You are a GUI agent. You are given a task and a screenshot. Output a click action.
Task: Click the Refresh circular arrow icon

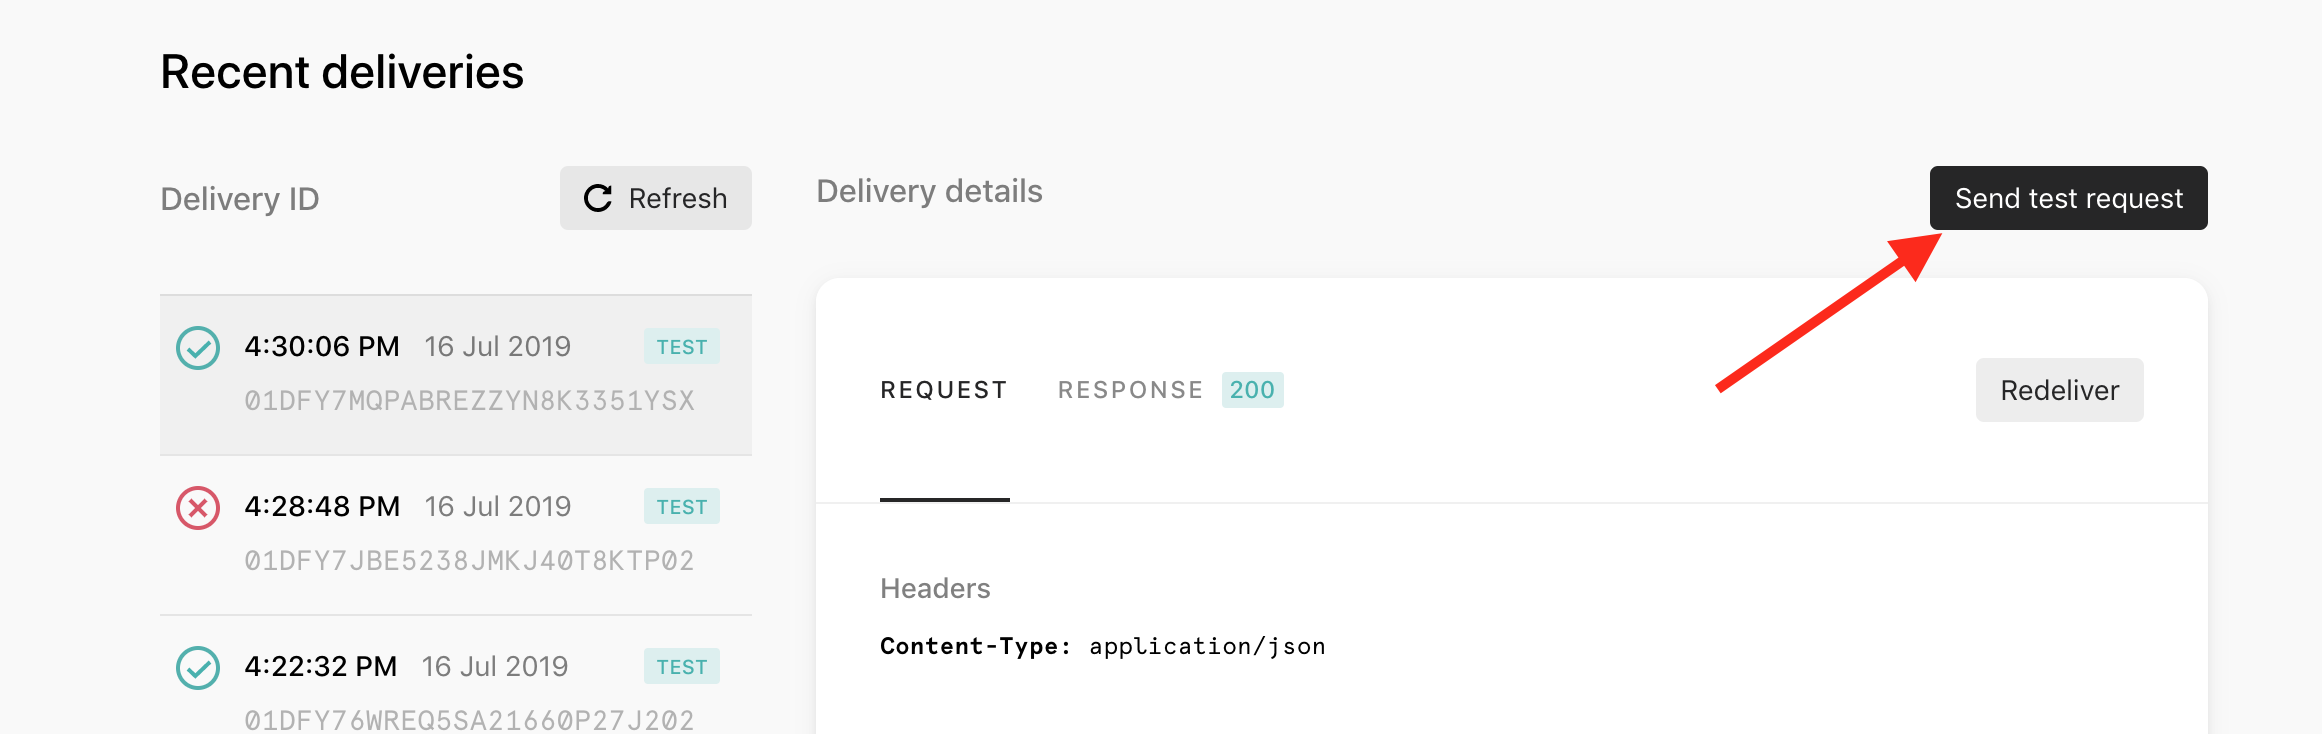598,198
